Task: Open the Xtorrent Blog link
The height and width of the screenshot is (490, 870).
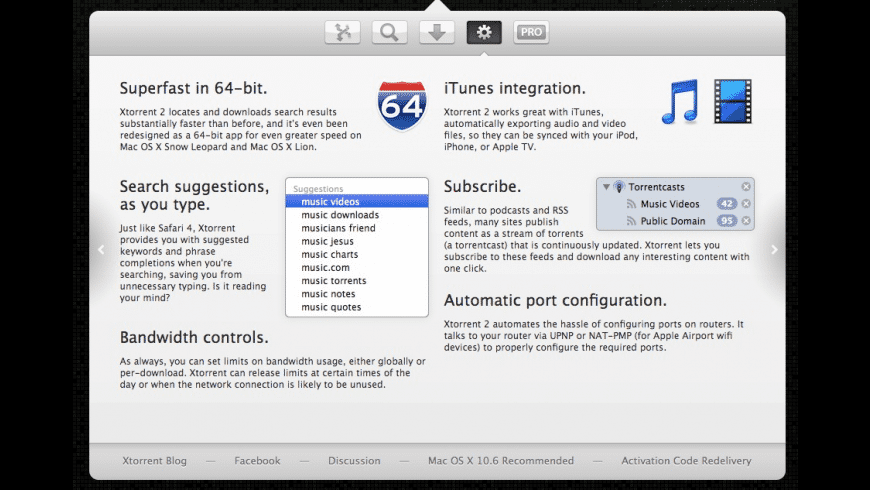Action: point(152,461)
